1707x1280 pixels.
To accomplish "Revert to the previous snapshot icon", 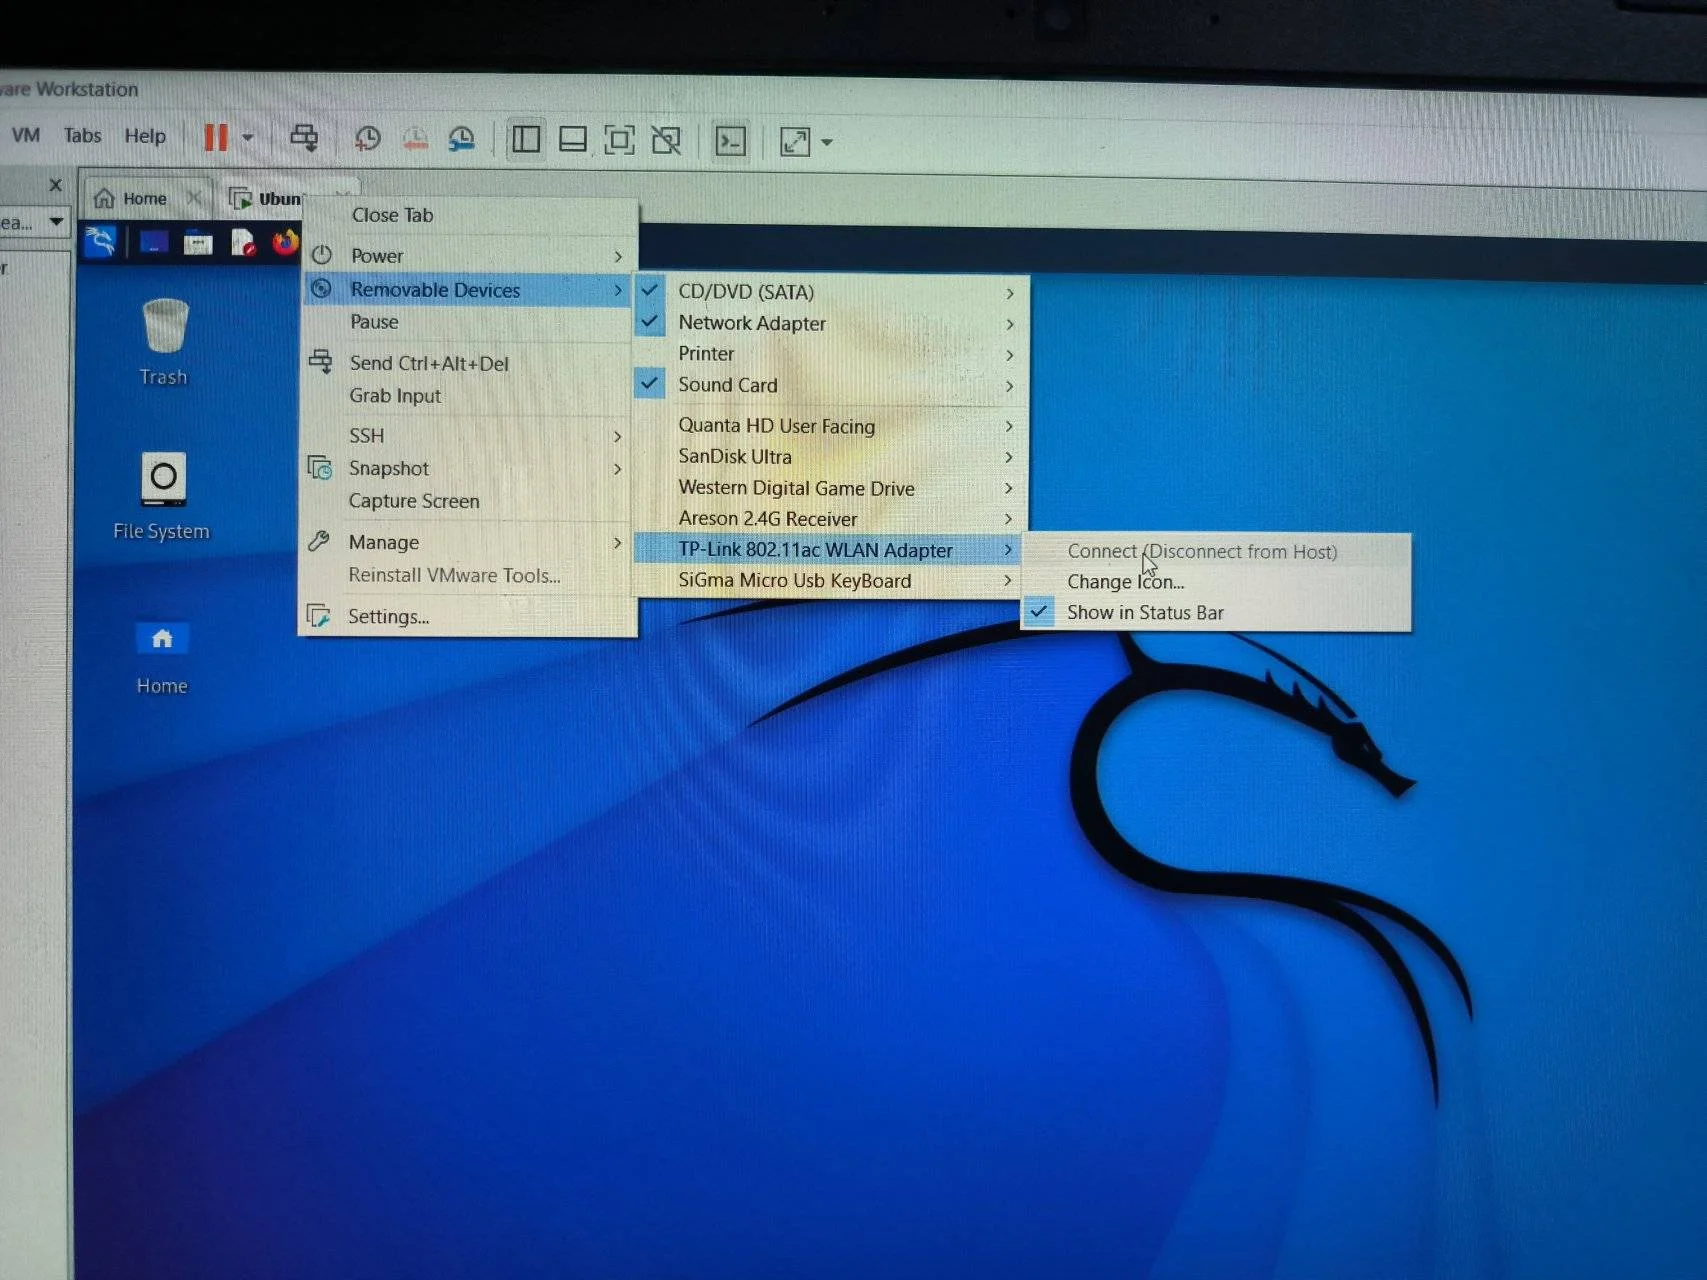I will click(415, 139).
